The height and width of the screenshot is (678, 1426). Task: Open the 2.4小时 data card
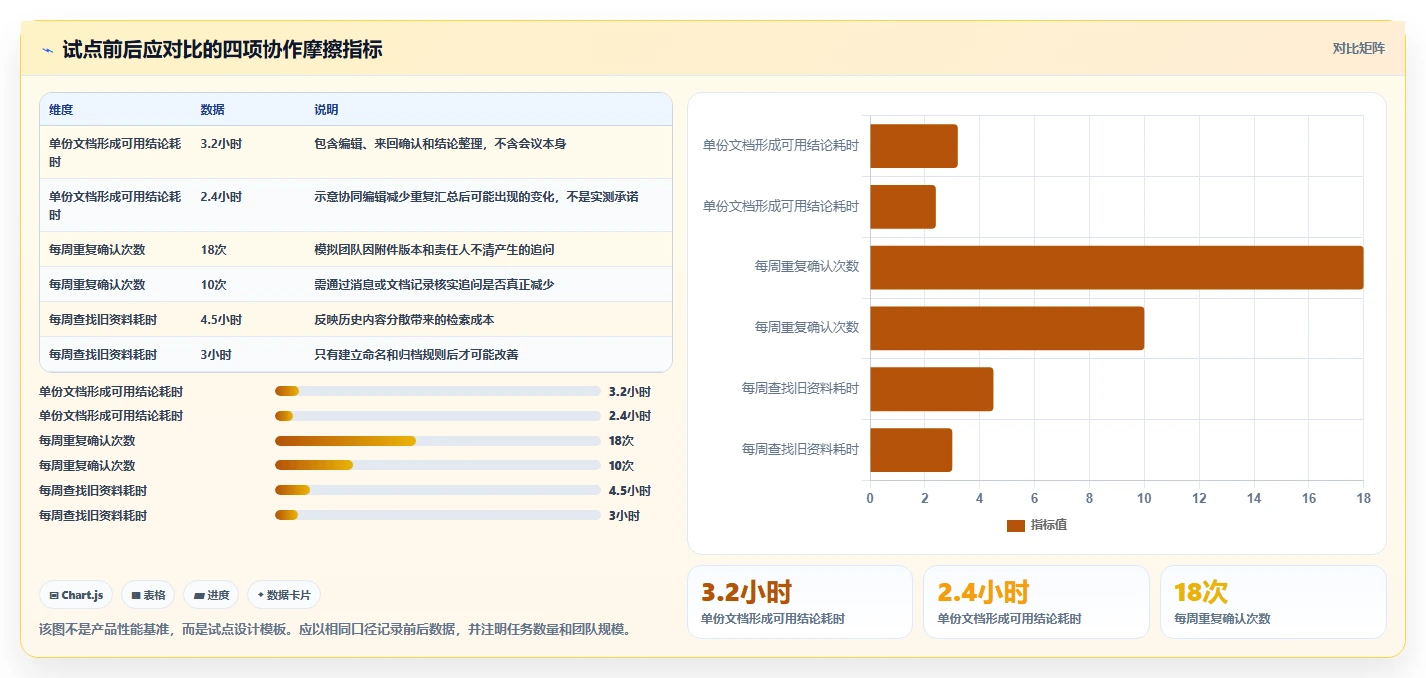pos(1036,602)
